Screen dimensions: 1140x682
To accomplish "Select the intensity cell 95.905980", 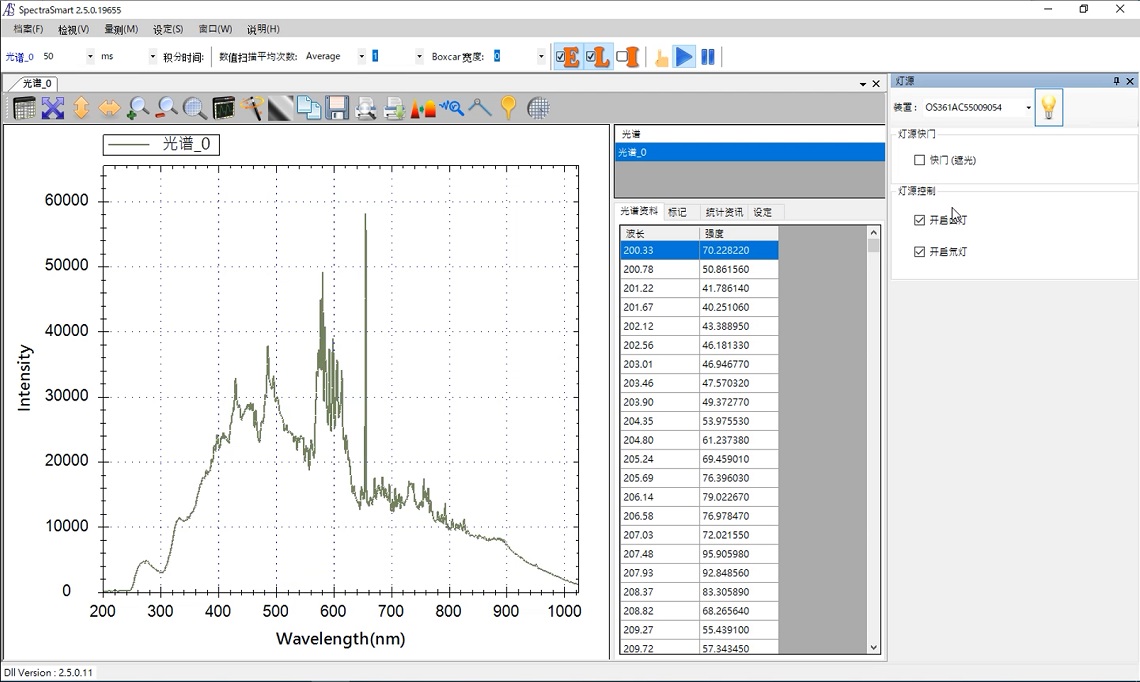I will click(x=739, y=554).
